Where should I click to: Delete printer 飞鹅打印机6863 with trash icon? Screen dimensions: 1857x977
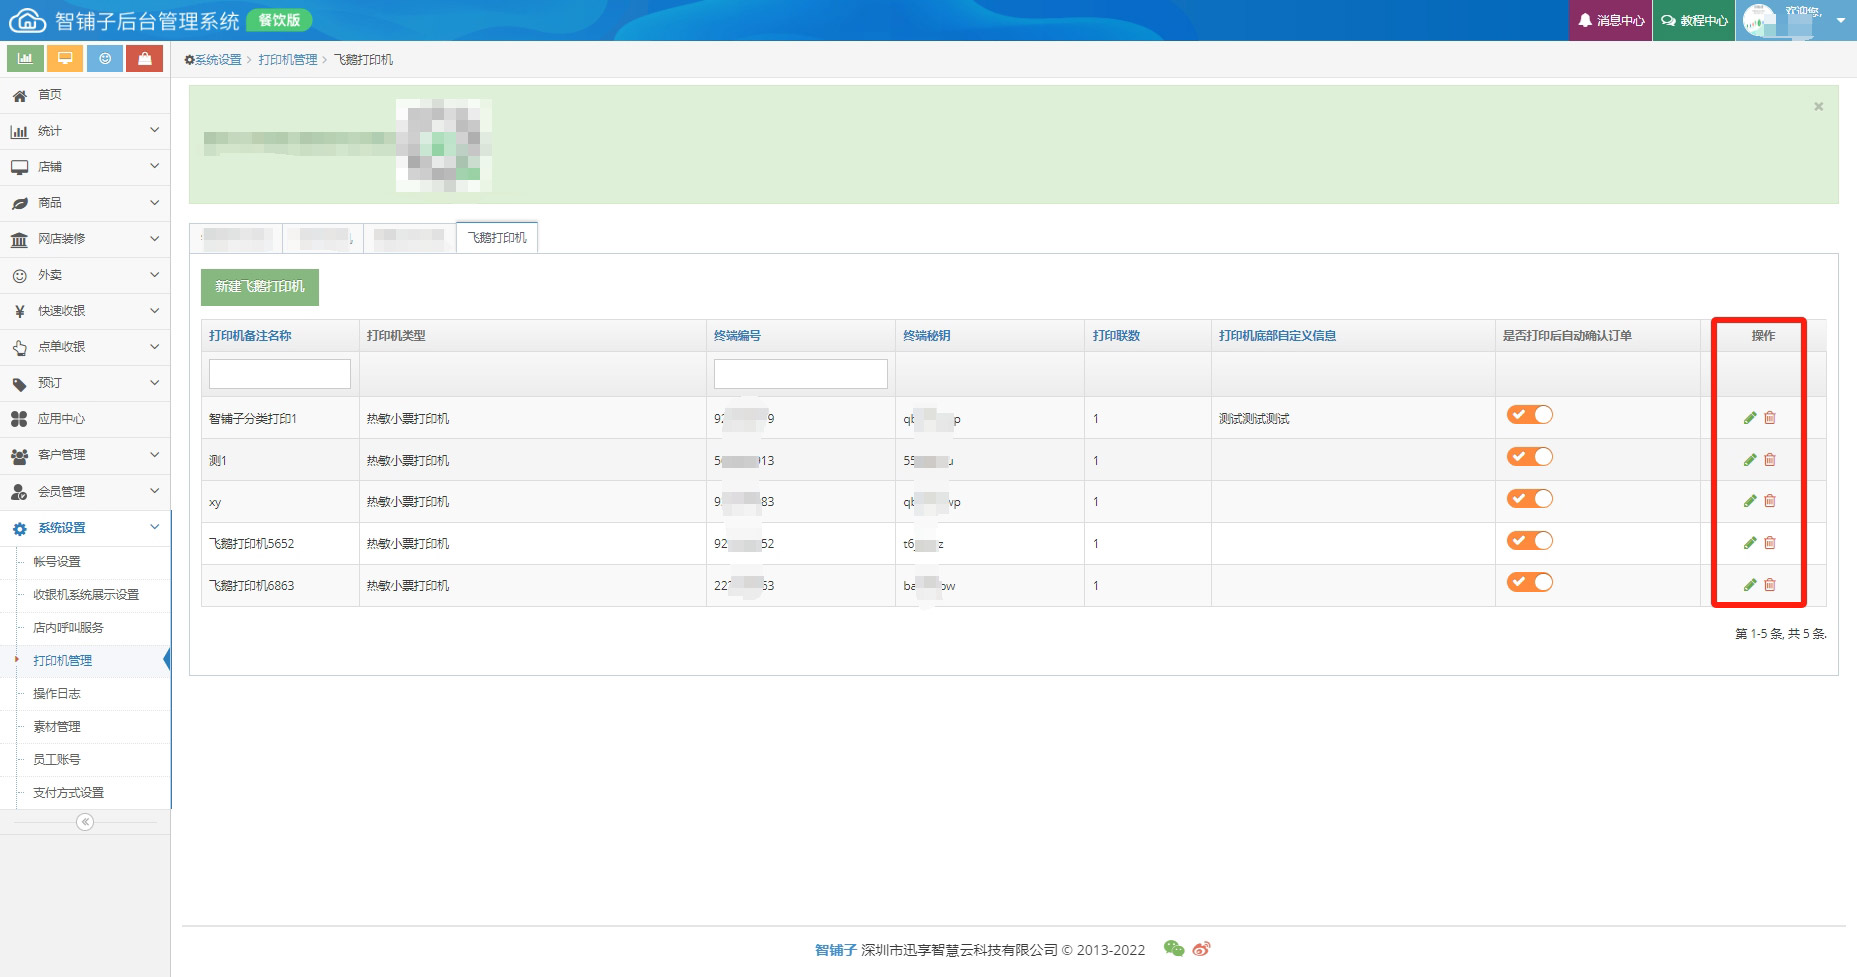click(1770, 585)
